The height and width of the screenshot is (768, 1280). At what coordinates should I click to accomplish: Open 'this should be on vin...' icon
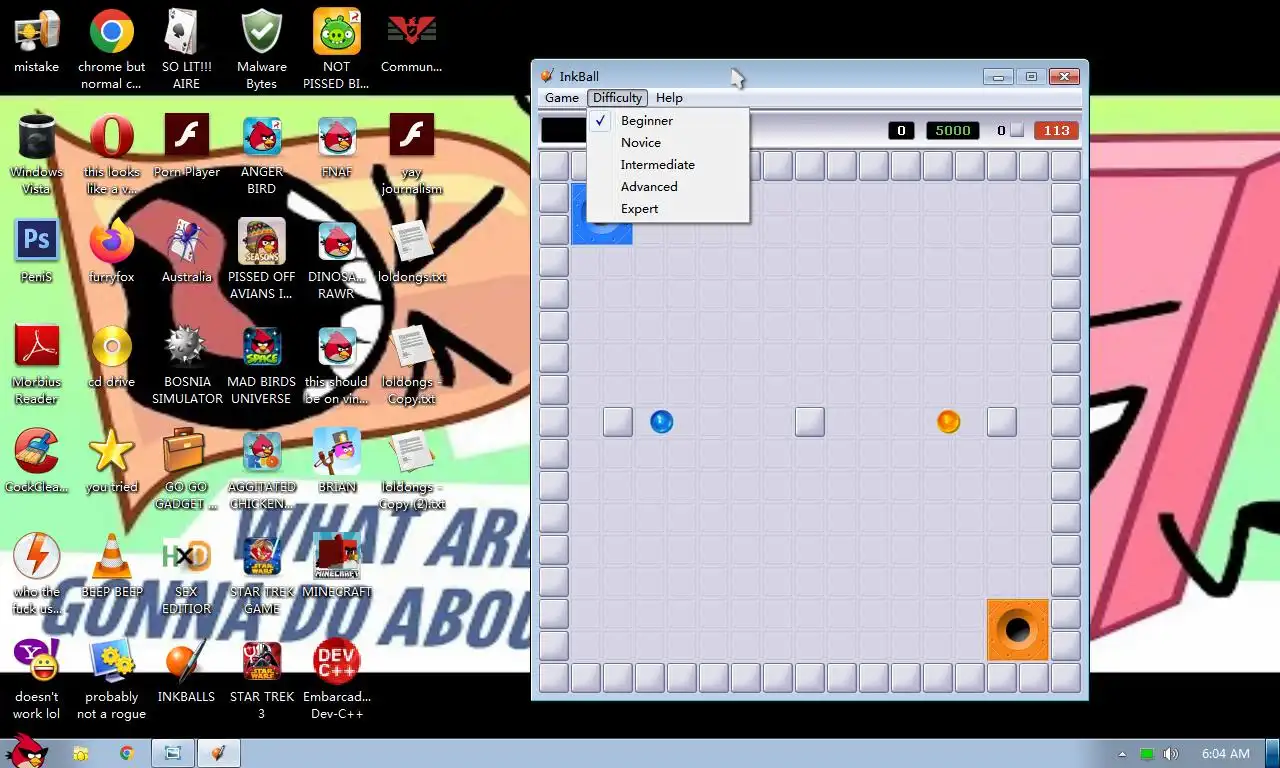click(337, 363)
